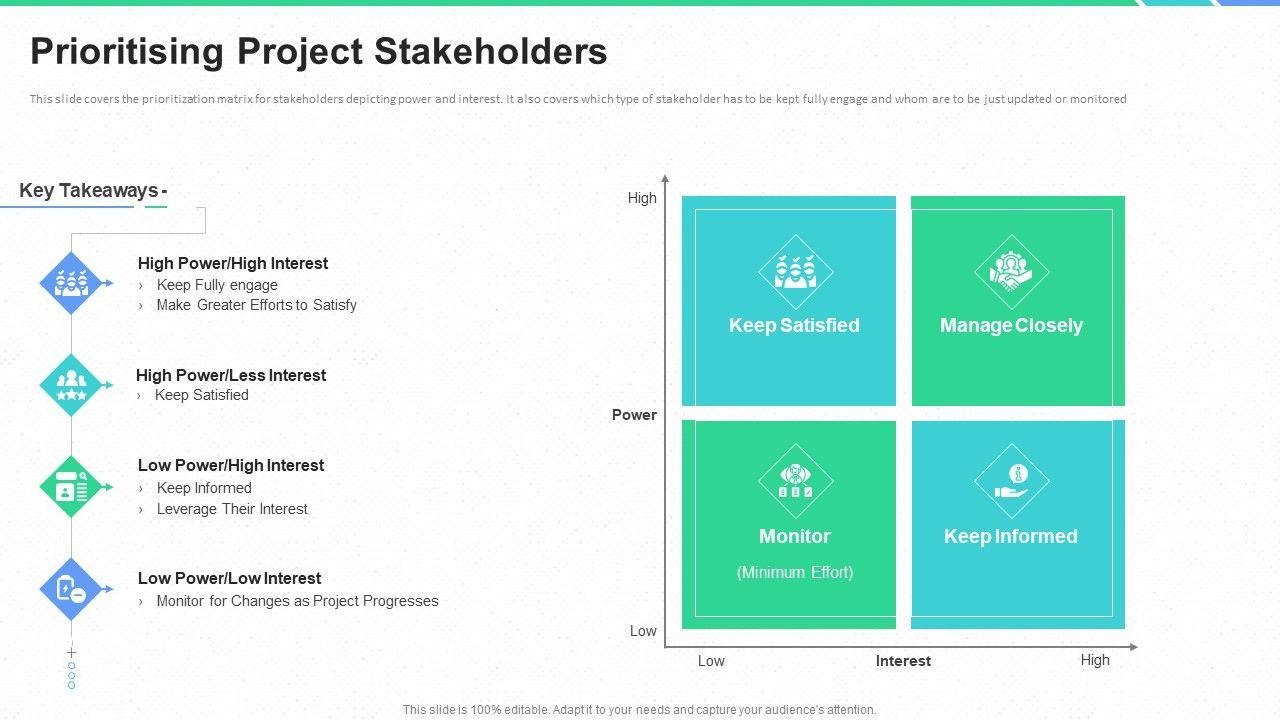Select the icon above the Monitor quadrant label
1280x720 pixels.
pyautogui.click(x=795, y=481)
